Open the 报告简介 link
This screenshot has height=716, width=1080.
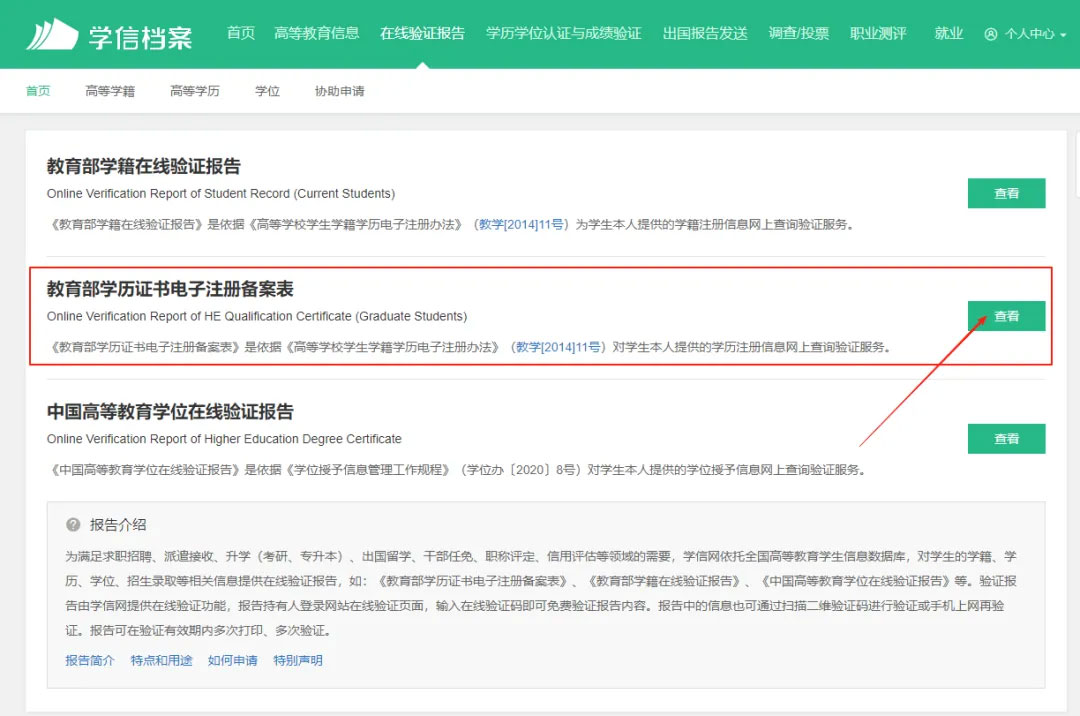[90, 660]
